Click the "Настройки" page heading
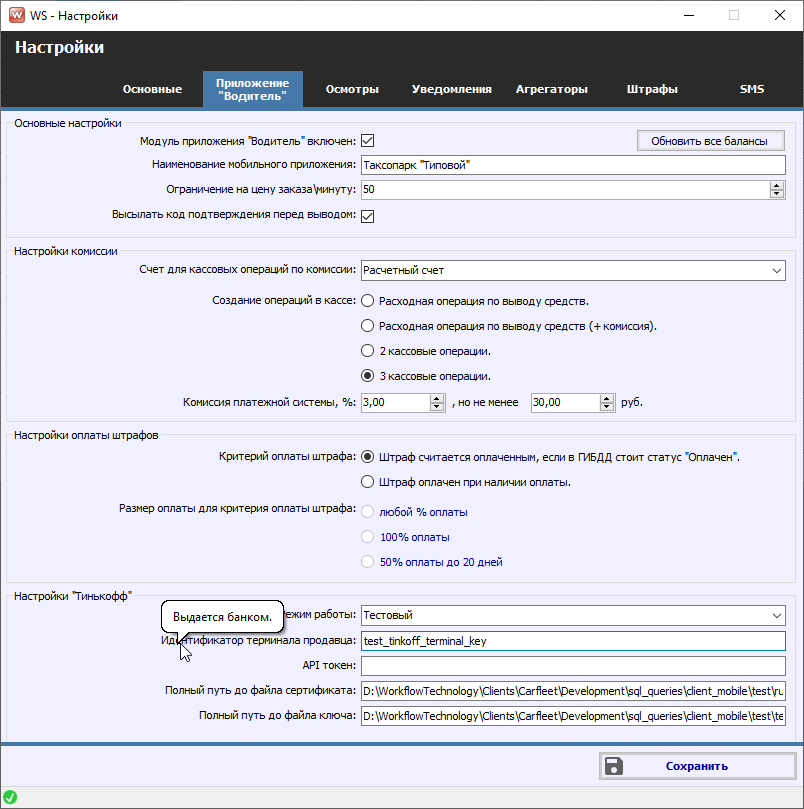This screenshot has width=804, height=809. [59, 47]
